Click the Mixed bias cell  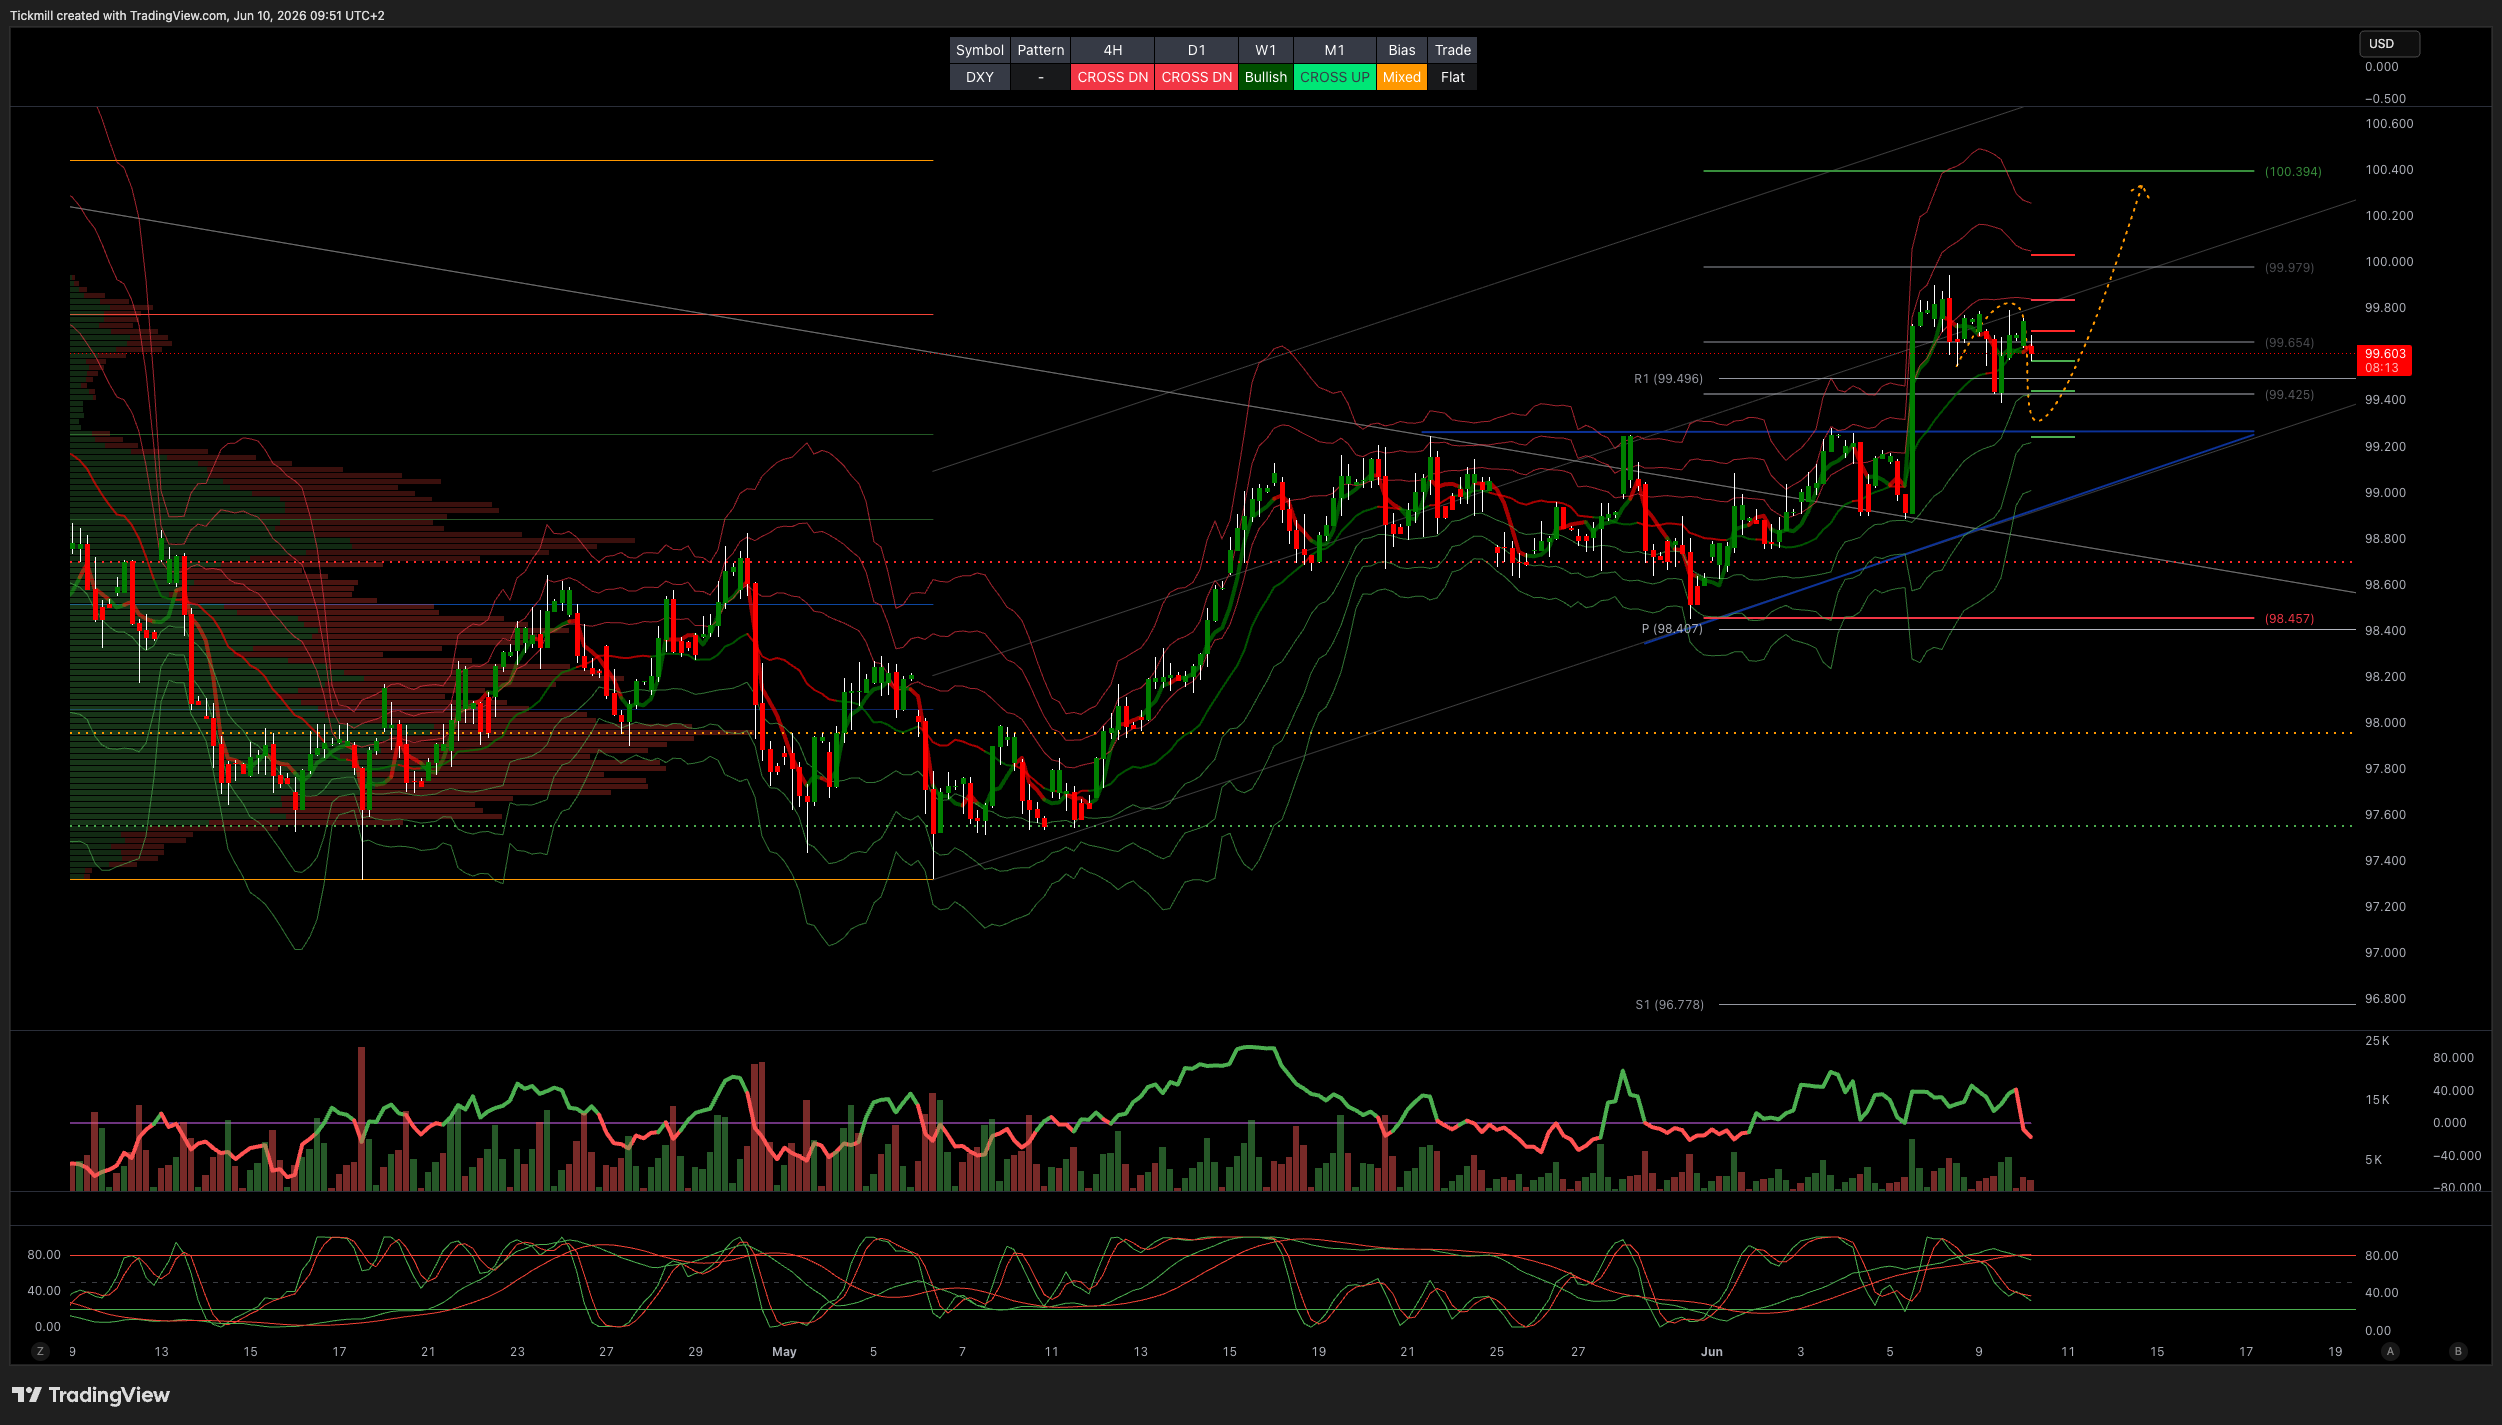[1401, 77]
